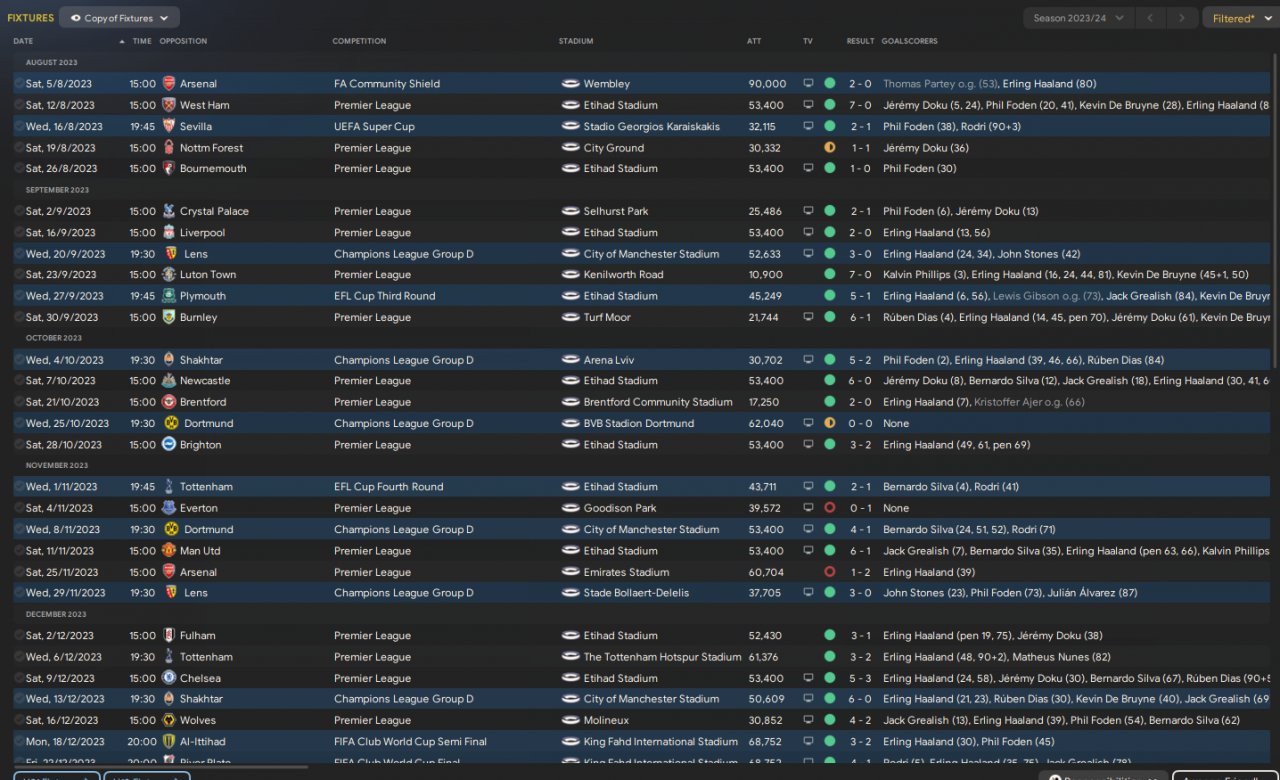1280x780 pixels.
Task: Sort fixtures by the Result column header
Action: pos(860,41)
